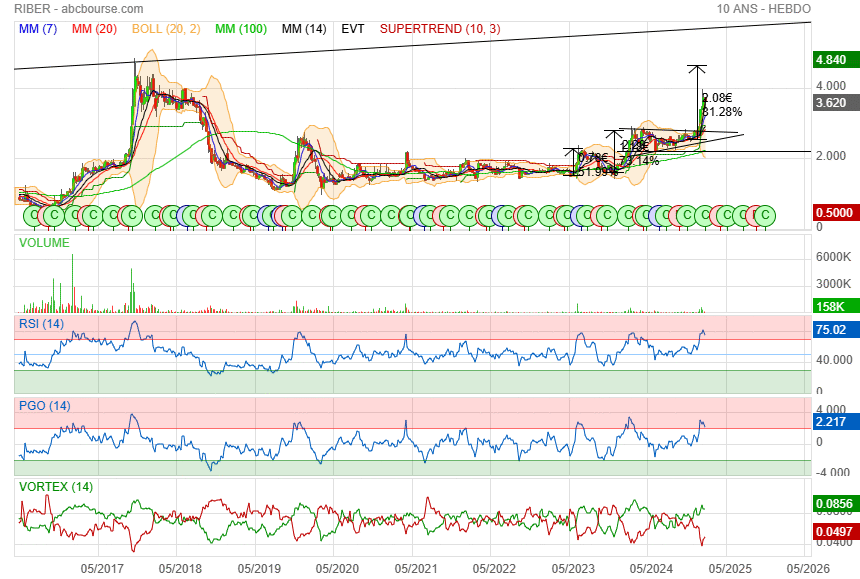860x579 pixels.
Task: Click the gray 3.620 current price tag
Action: point(832,103)
